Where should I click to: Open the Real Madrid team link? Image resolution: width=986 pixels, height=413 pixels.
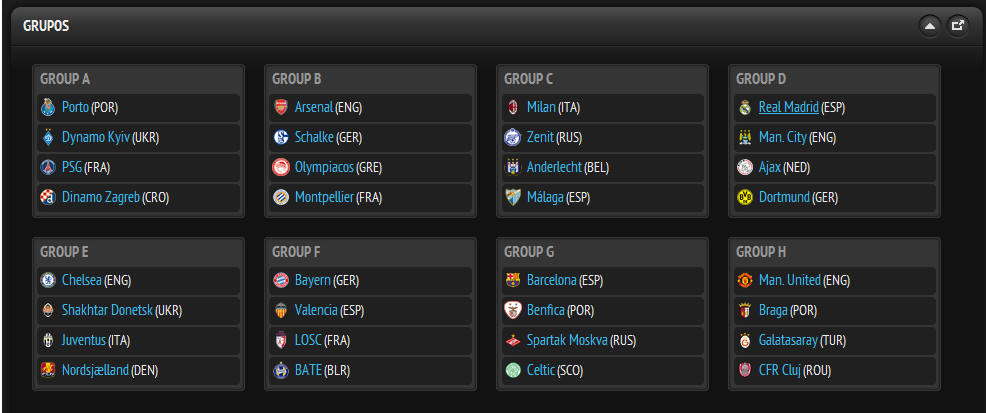[788, 108]
